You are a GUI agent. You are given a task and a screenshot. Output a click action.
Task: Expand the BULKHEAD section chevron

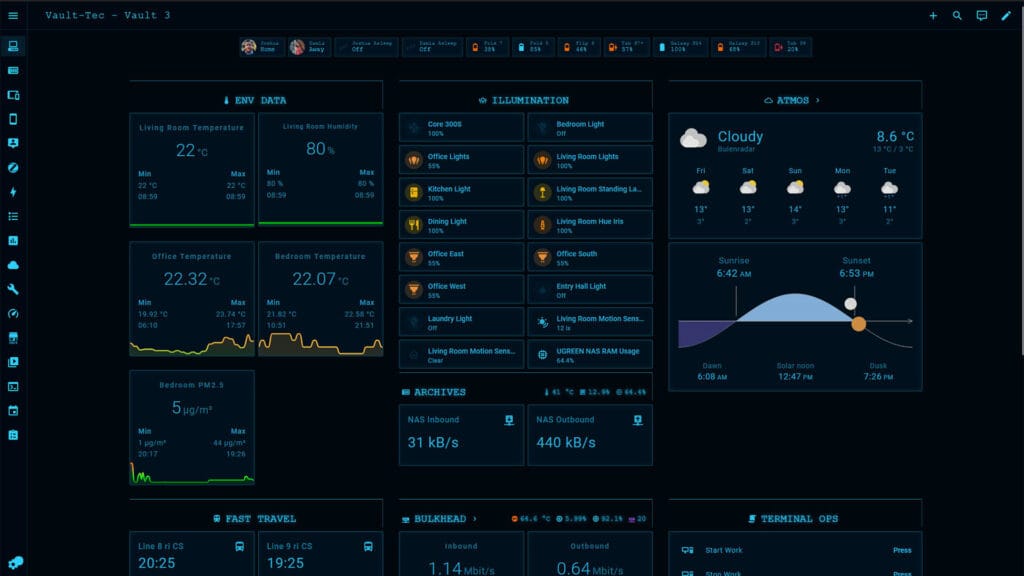[475, 519]
